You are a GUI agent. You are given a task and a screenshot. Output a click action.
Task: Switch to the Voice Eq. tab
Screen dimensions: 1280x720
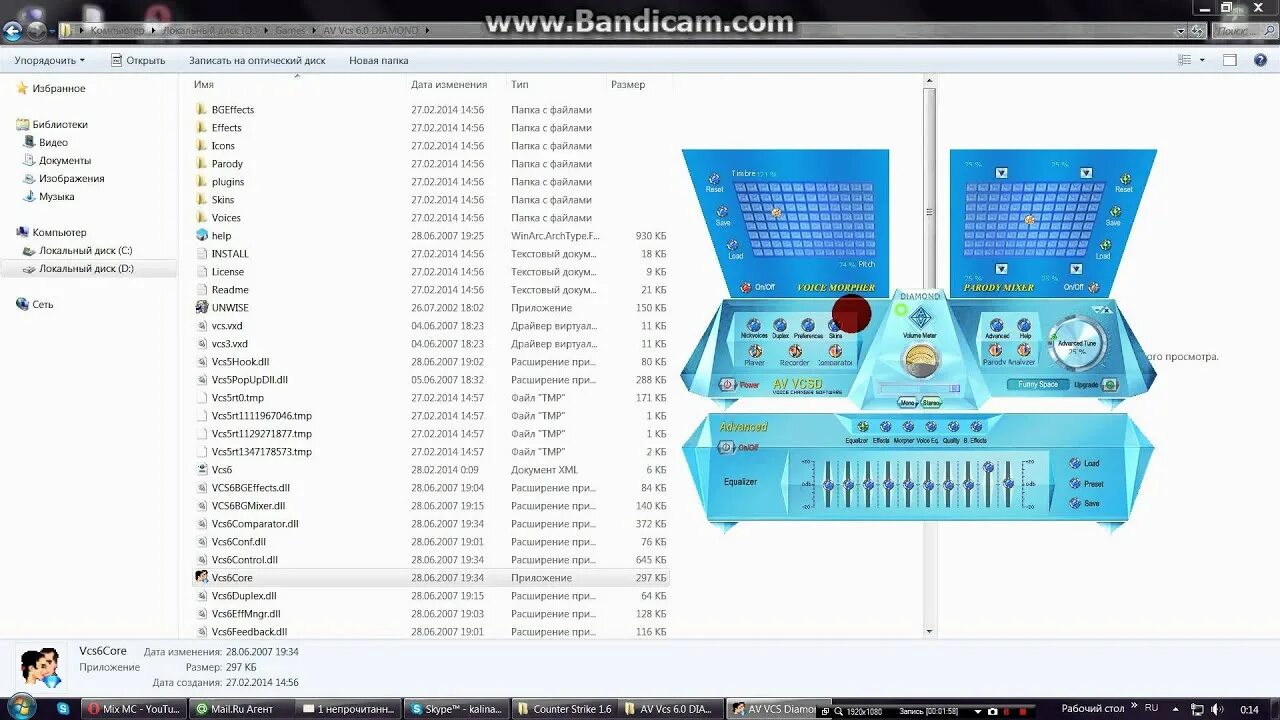tap(929, 428)
